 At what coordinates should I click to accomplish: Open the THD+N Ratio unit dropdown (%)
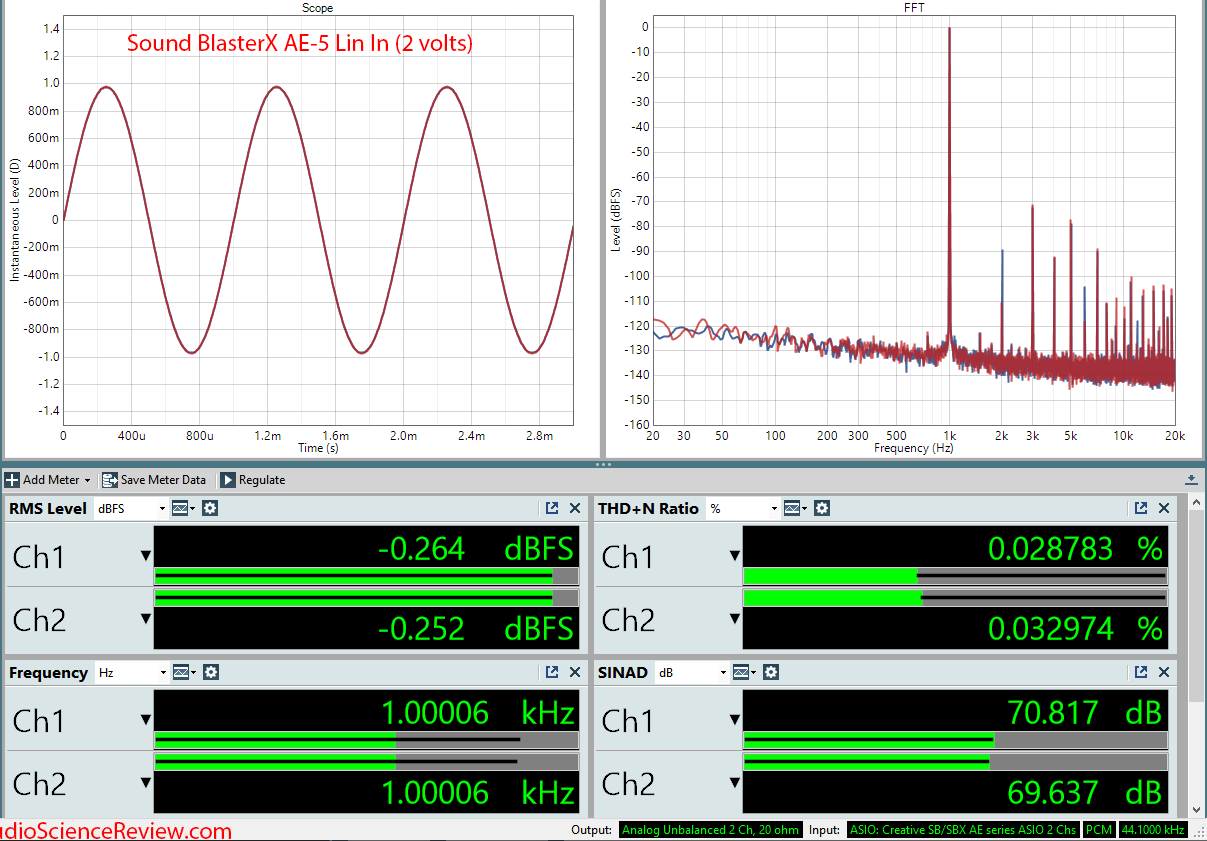742,508
